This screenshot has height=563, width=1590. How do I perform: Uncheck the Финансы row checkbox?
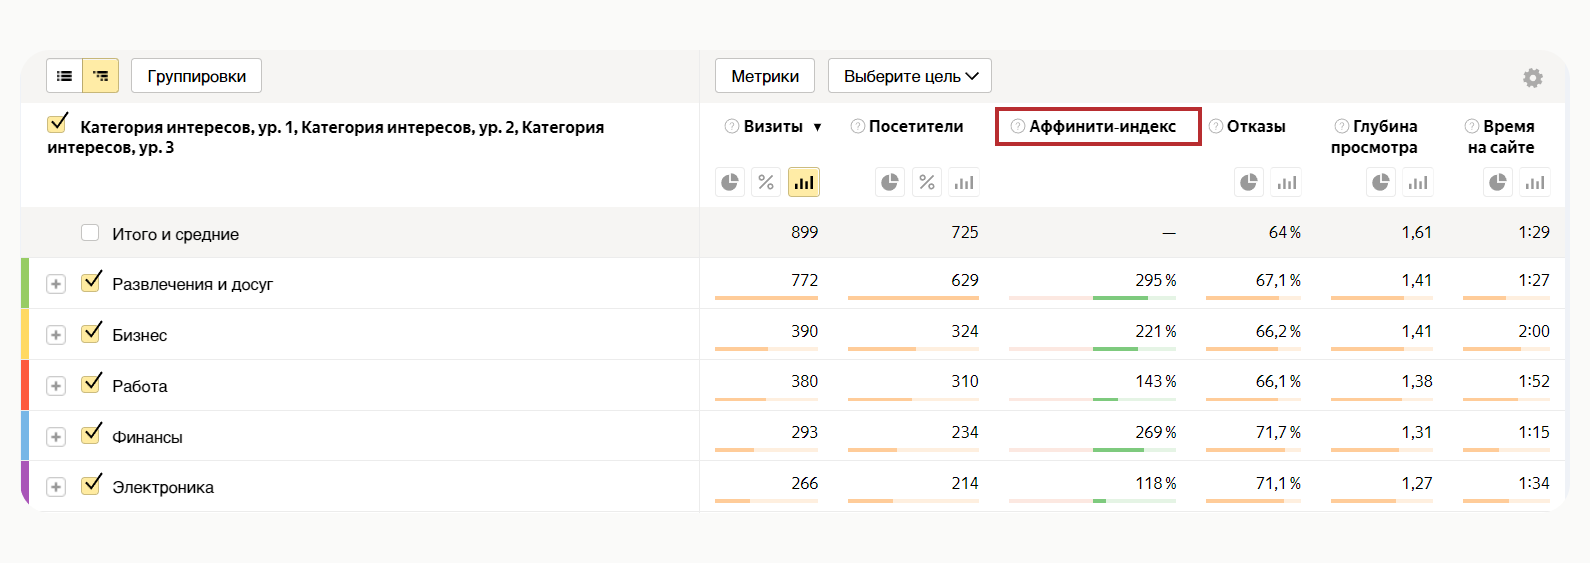coord(91,434)
